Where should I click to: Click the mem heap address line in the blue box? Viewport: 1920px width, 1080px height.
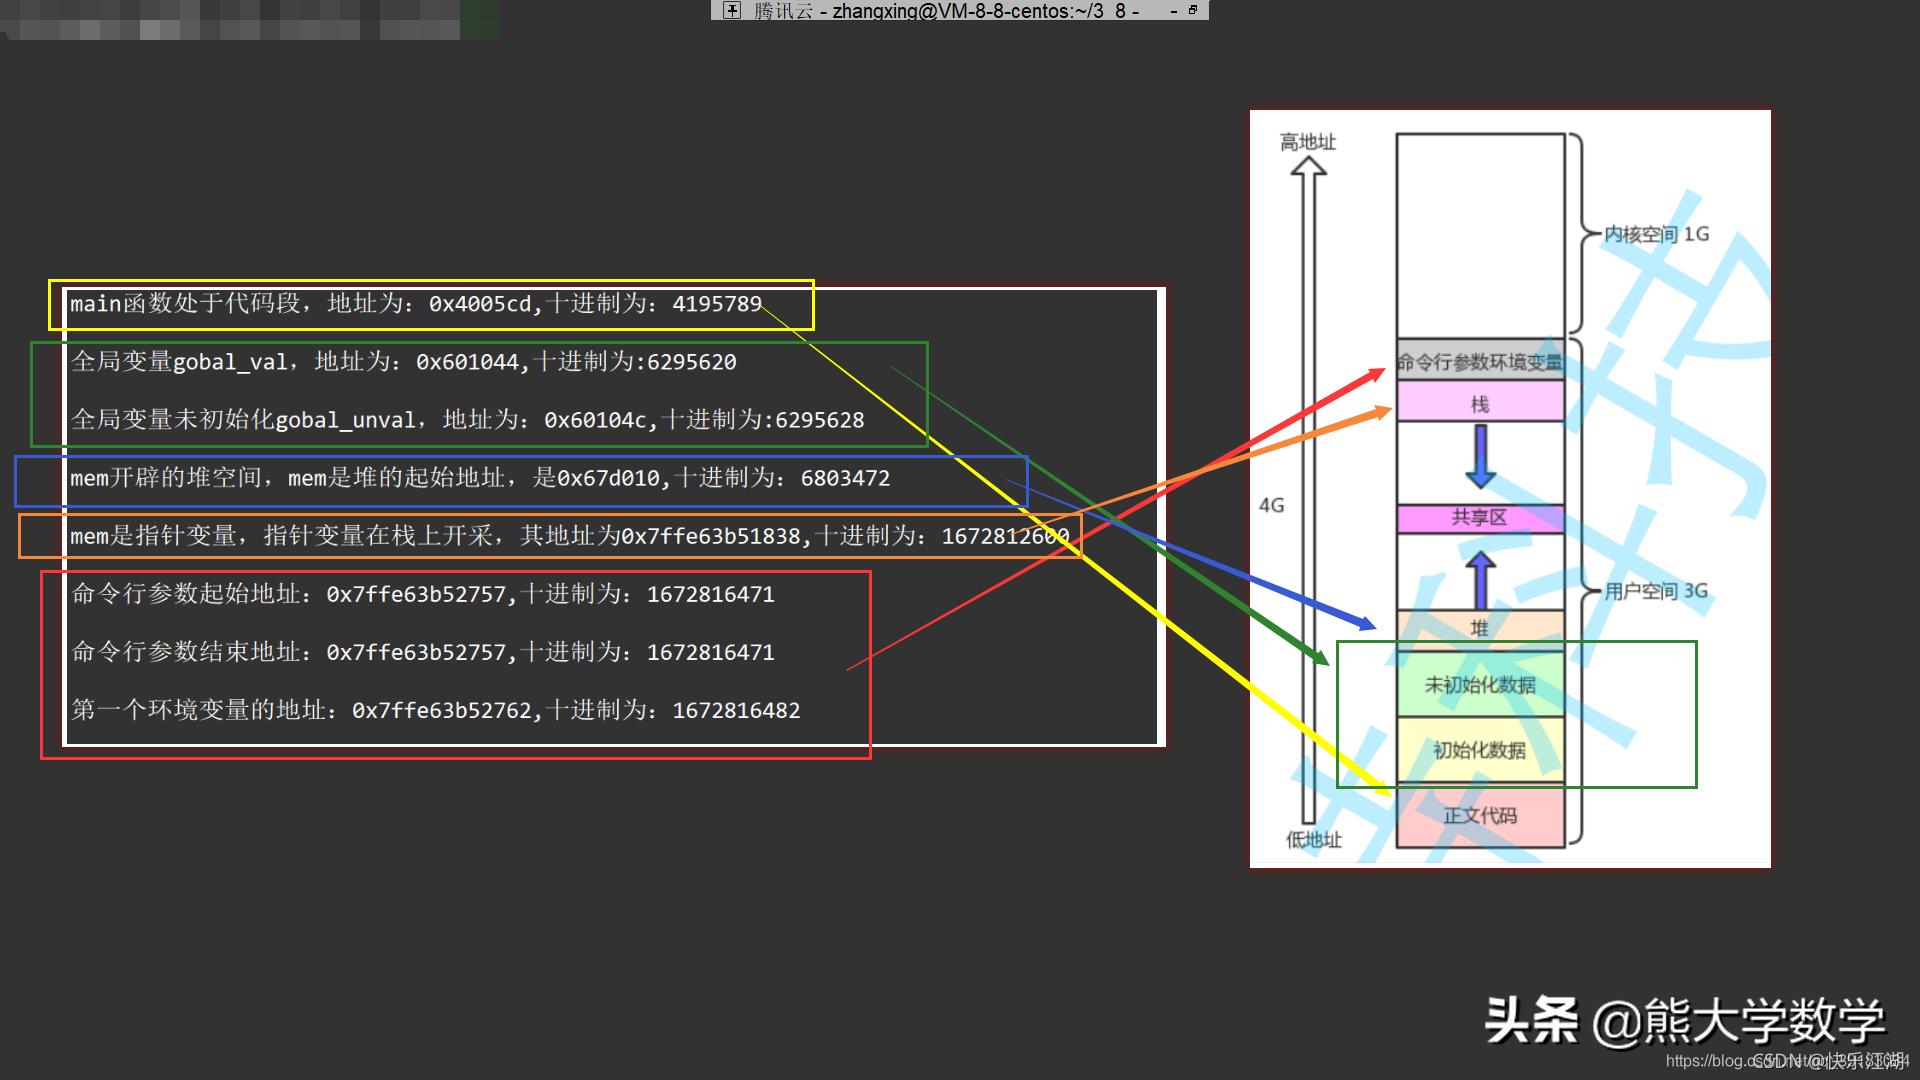point(480,479)
